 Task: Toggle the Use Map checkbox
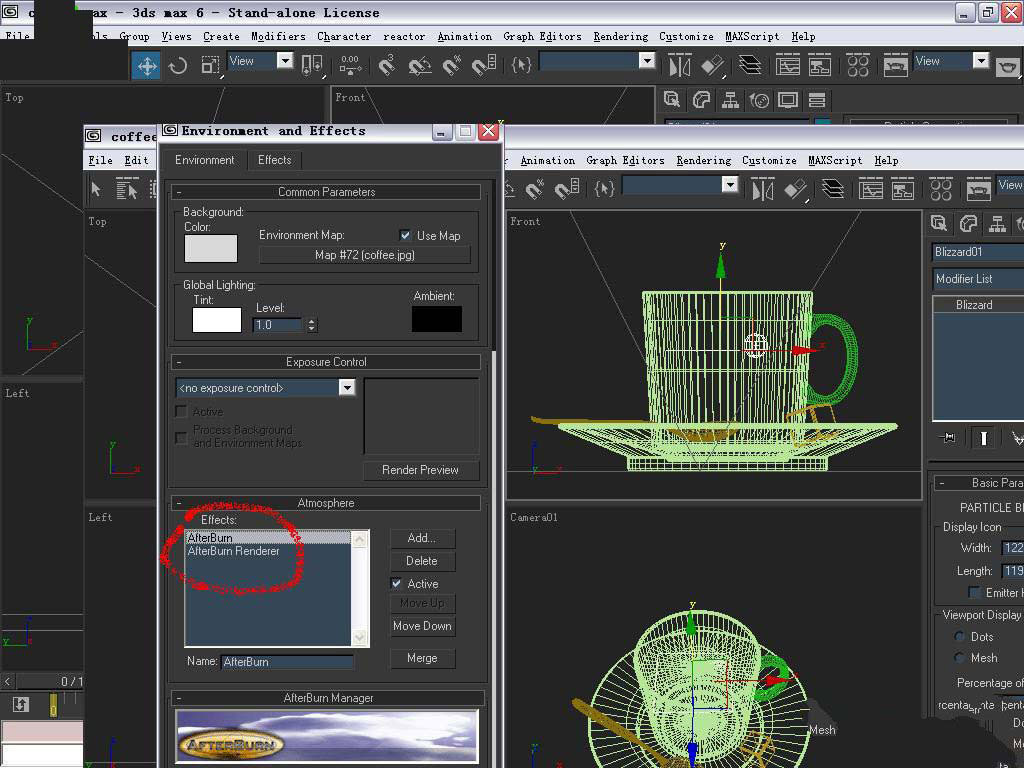click(405, 235)
